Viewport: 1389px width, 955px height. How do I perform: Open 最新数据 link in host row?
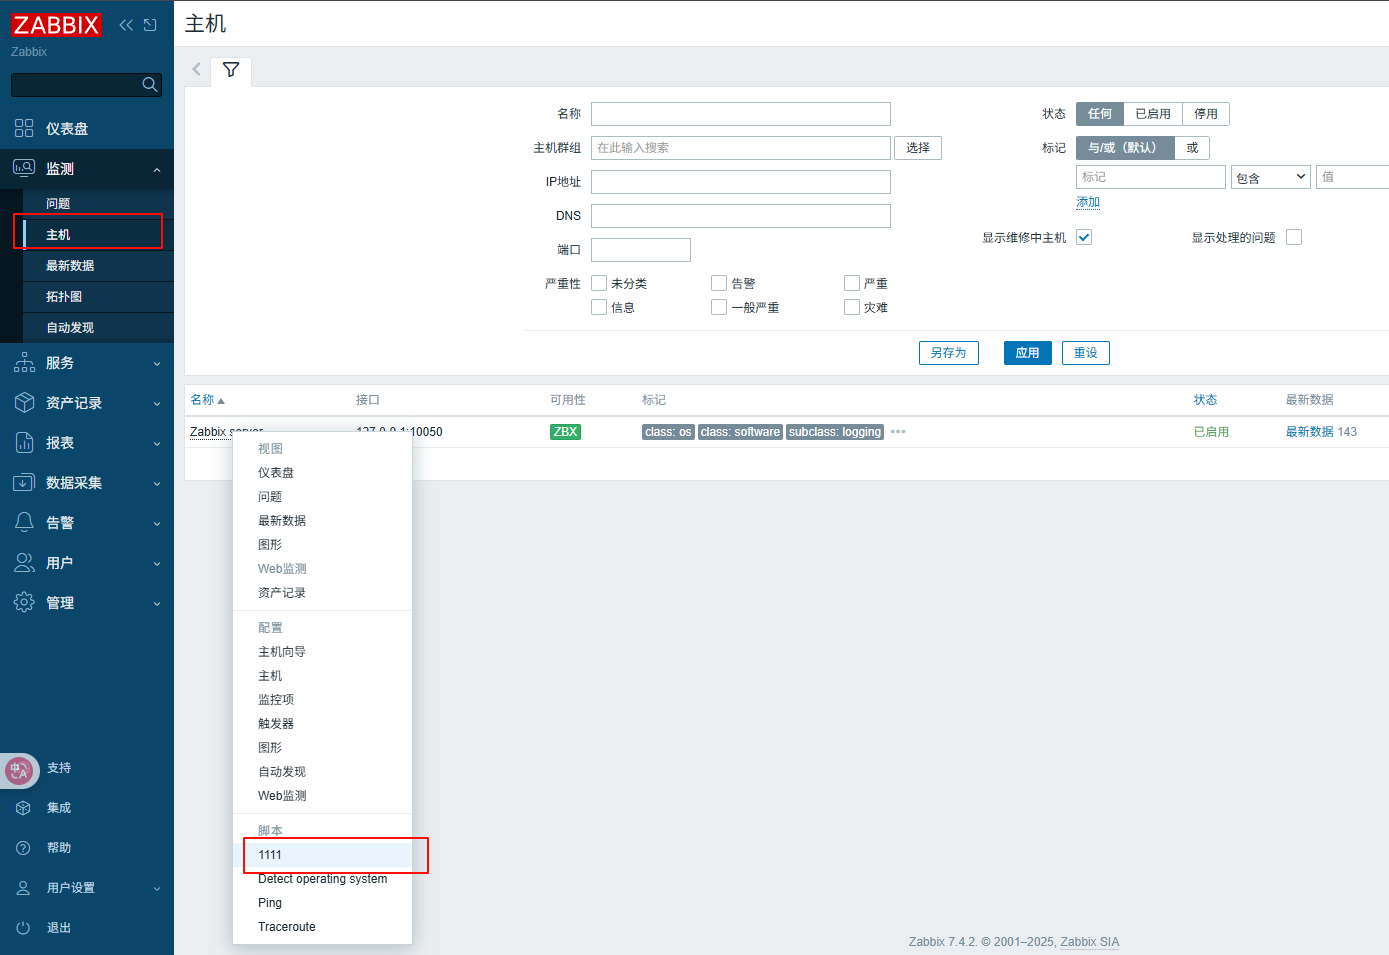point(1309,432)
